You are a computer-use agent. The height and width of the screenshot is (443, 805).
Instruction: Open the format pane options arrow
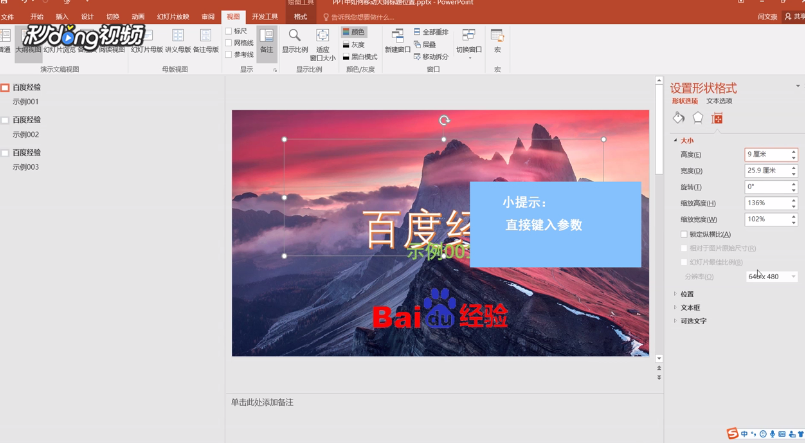[x=798, y=86]
